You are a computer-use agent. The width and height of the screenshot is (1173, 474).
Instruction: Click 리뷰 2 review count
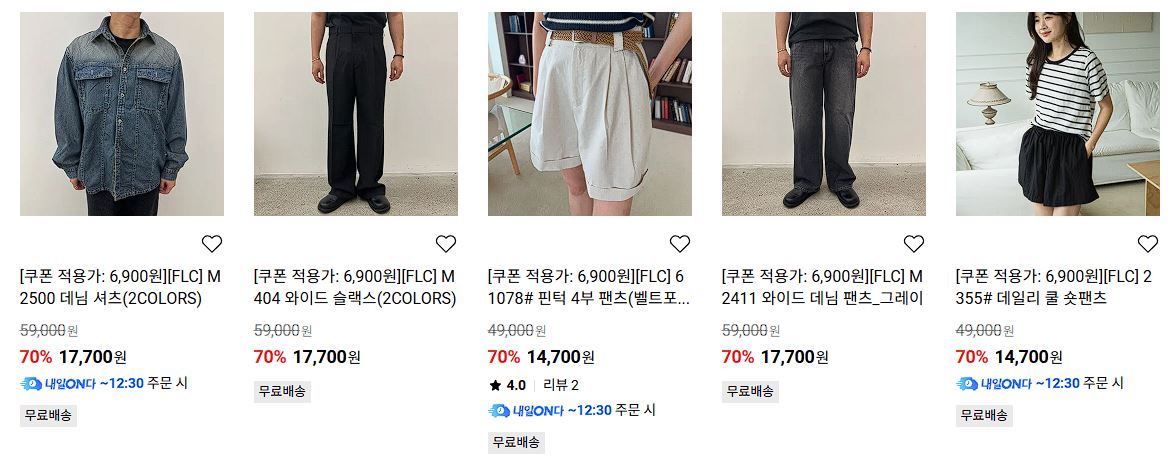[x=561, y=386]
